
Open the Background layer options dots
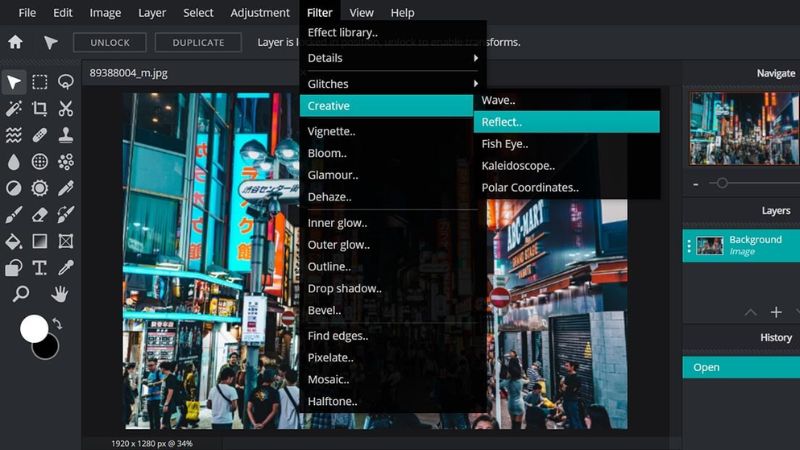688,245
